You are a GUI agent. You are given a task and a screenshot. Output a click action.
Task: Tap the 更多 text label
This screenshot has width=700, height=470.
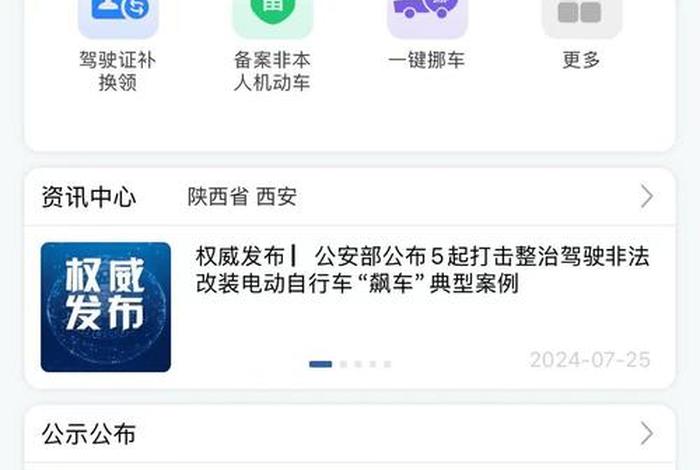coord(581,60)
